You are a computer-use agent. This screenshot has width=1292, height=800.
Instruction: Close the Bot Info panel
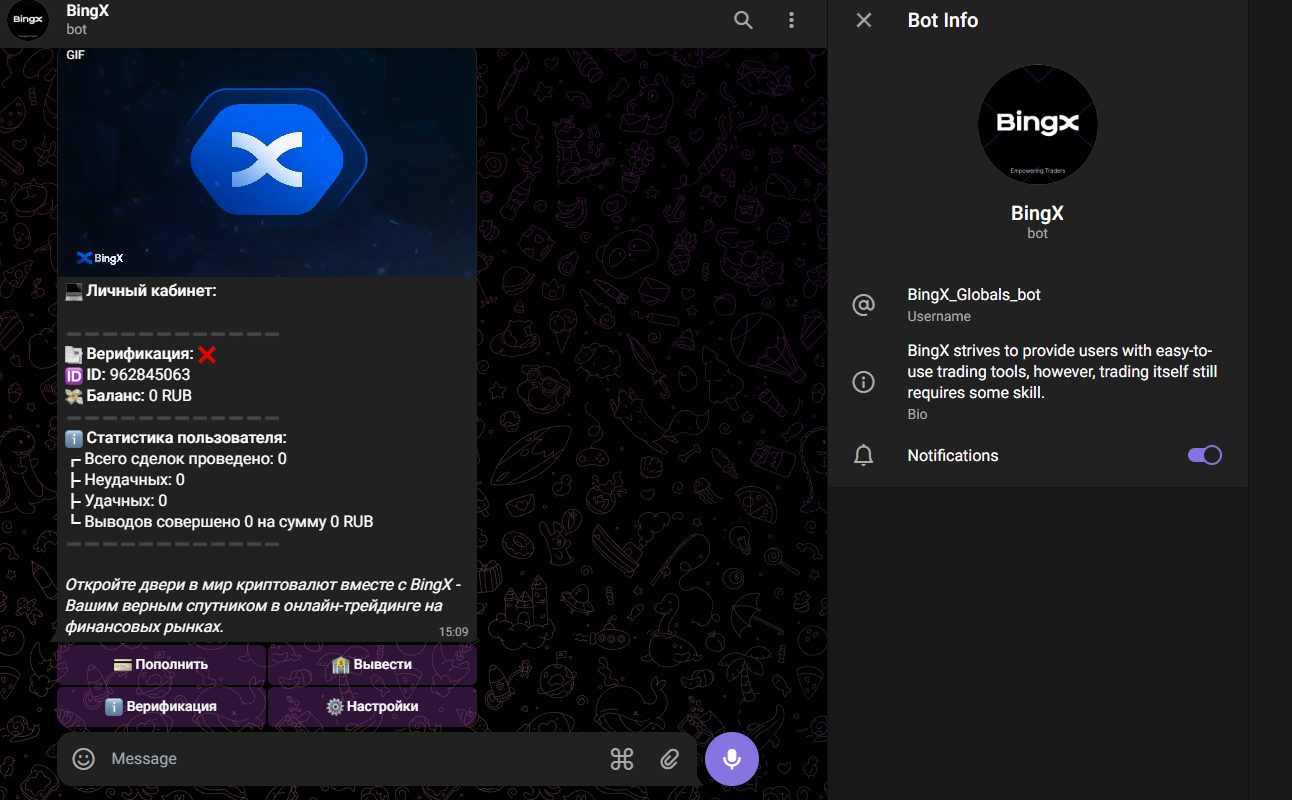pos(864,20)
